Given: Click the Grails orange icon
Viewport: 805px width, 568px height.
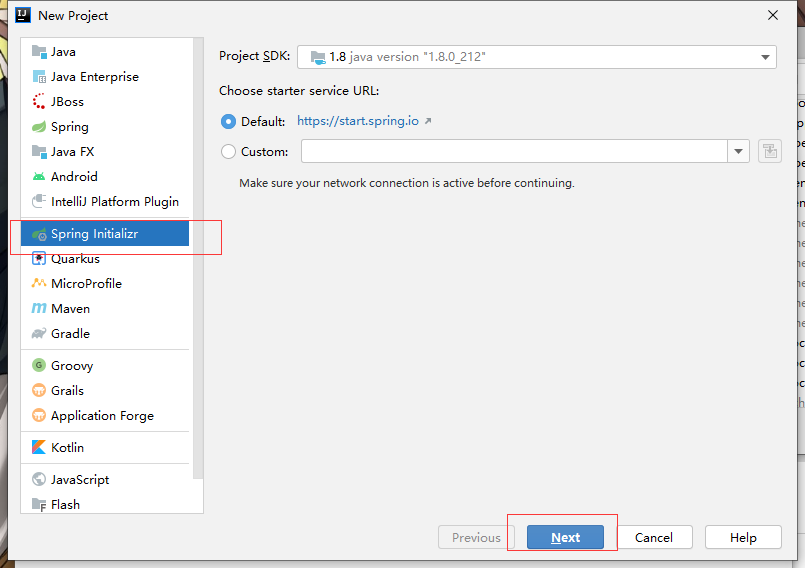Looking at the screenshot, I should pos(39,390).
